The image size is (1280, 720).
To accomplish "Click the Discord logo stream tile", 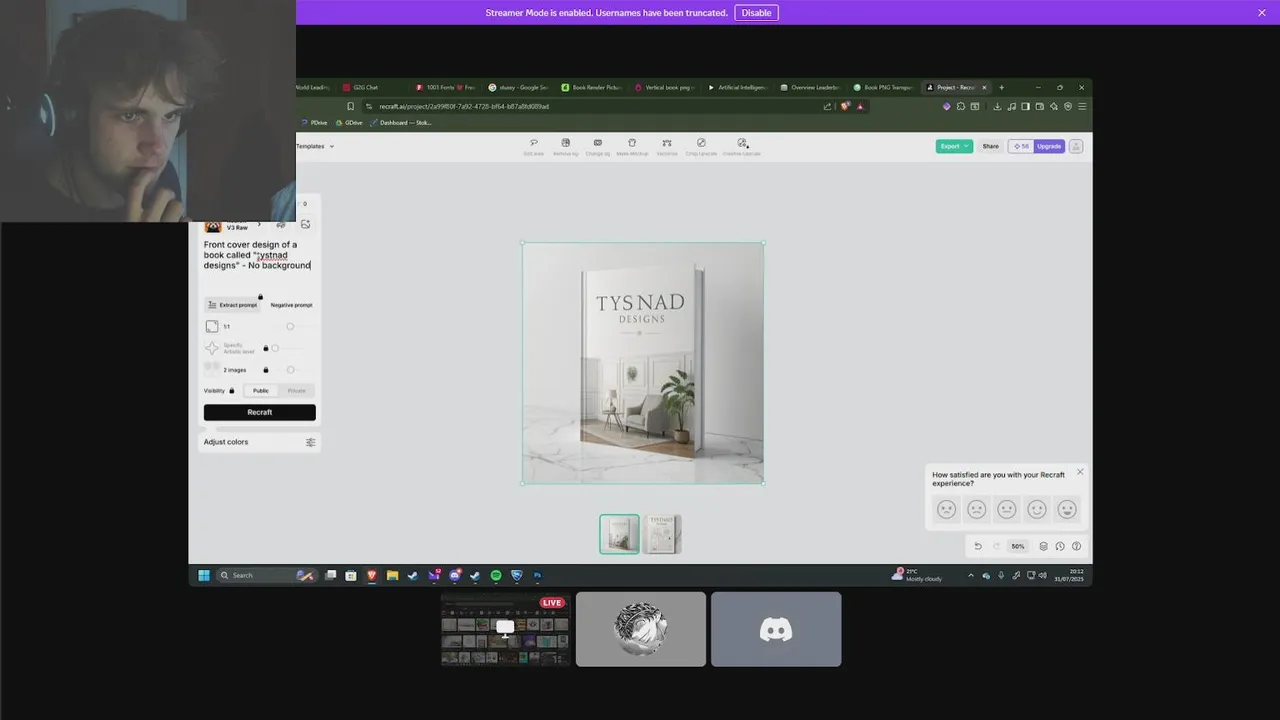I will (776, 629).
